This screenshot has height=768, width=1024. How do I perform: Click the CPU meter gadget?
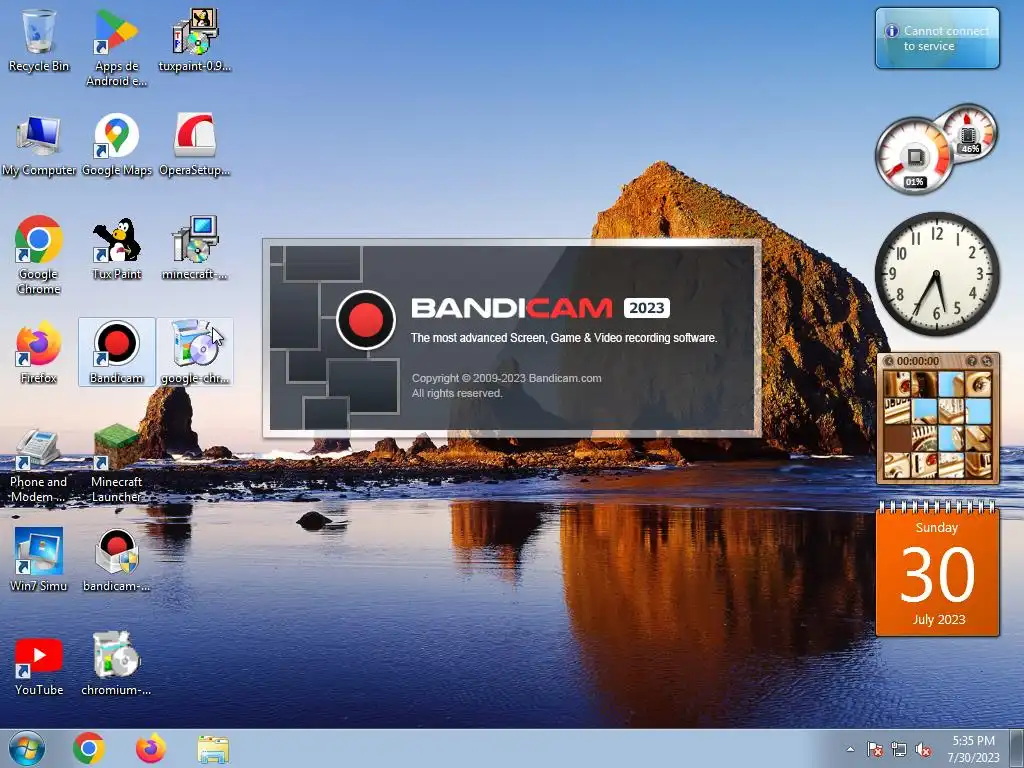coord(914,156)
